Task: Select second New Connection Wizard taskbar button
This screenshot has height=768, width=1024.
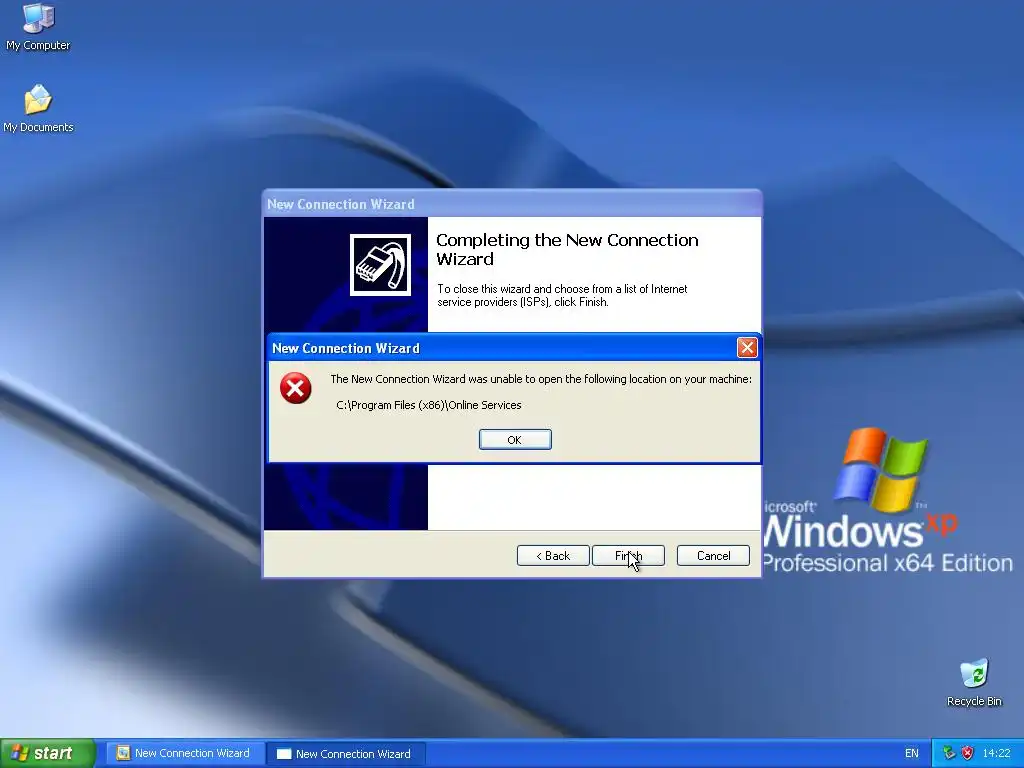Action: click(x=346, y=754)
